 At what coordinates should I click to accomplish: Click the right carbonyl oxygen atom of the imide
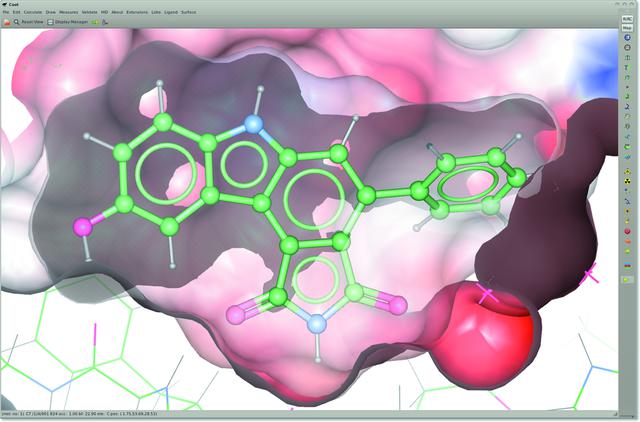pos(398,306)
